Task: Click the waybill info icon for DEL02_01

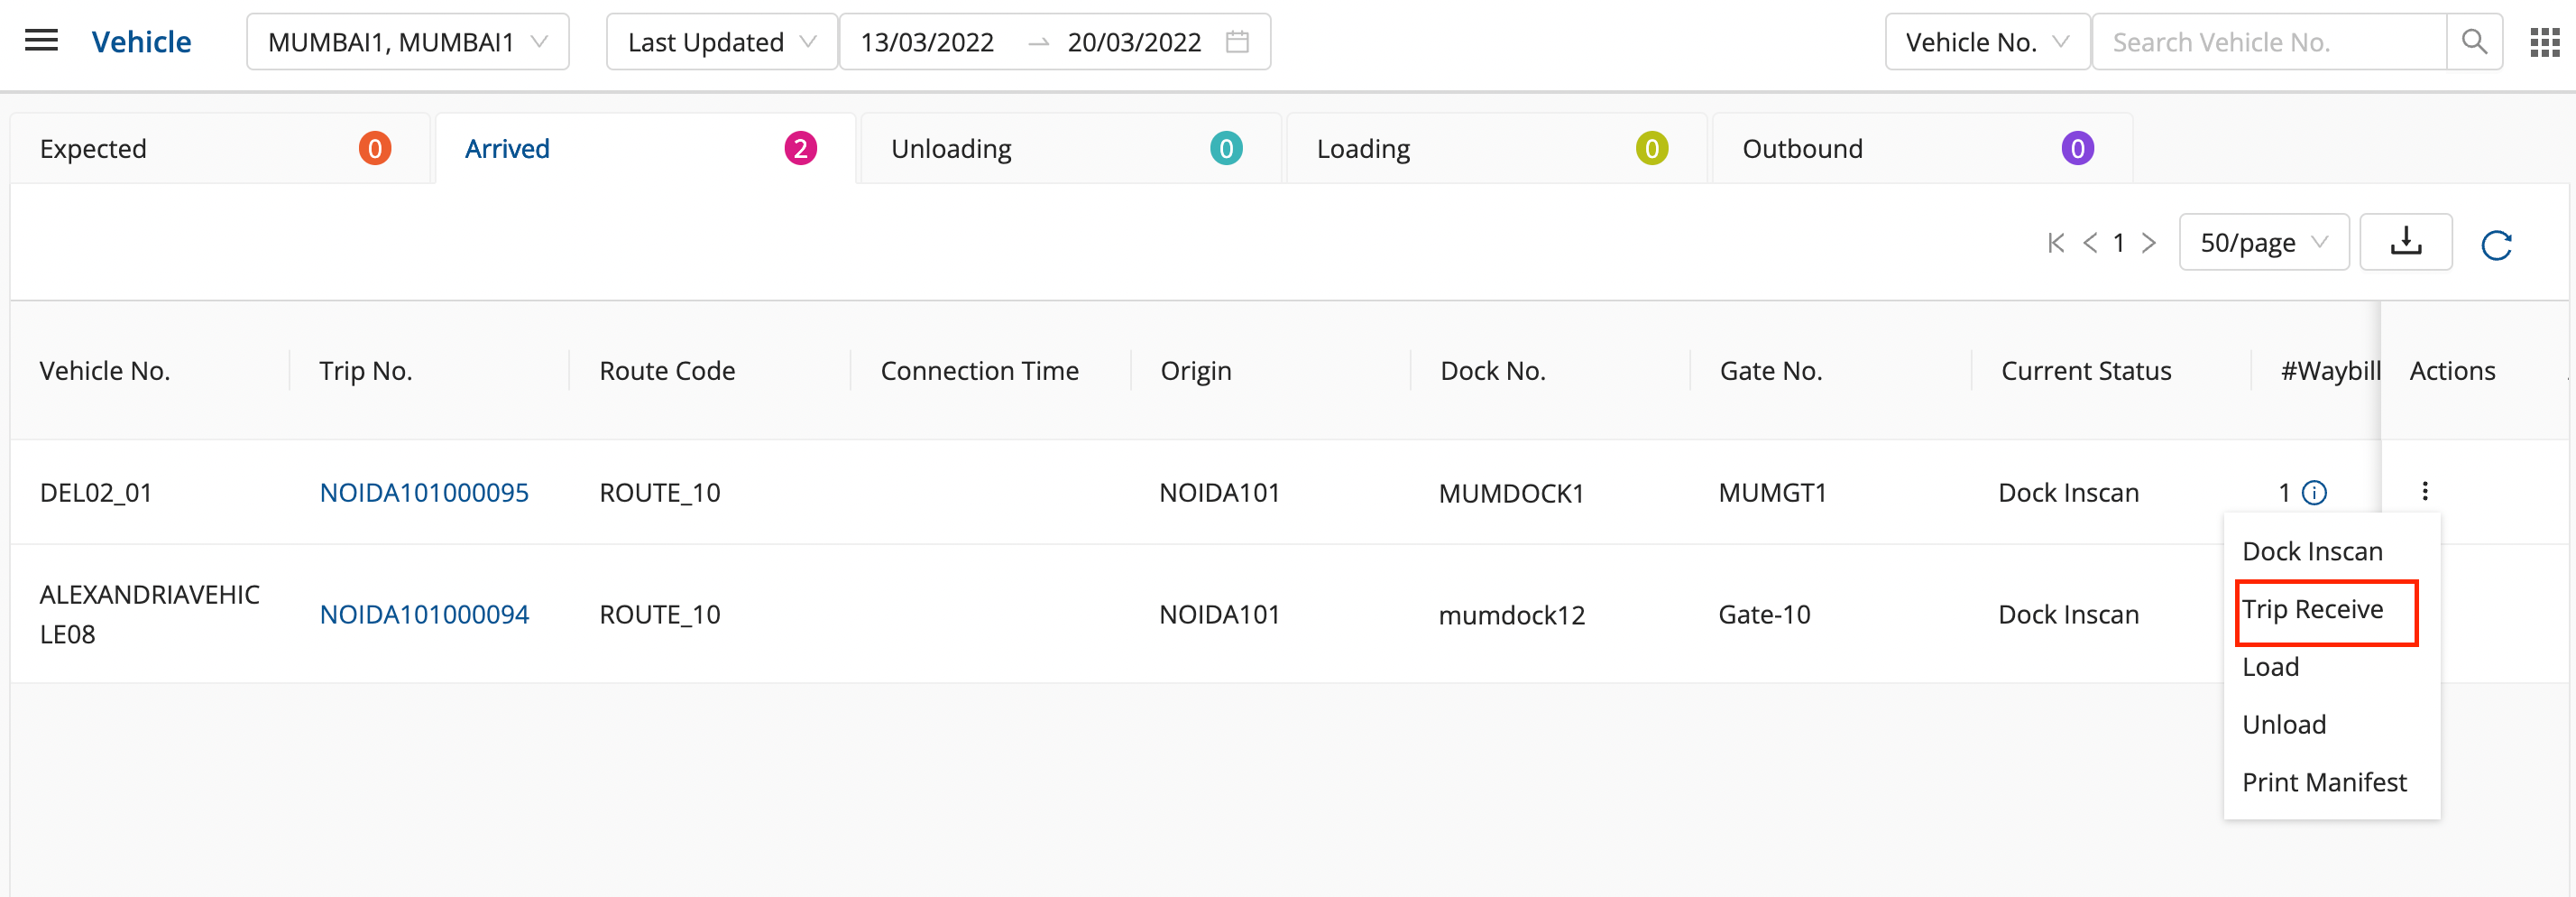Action: (x=2314, y=493)
